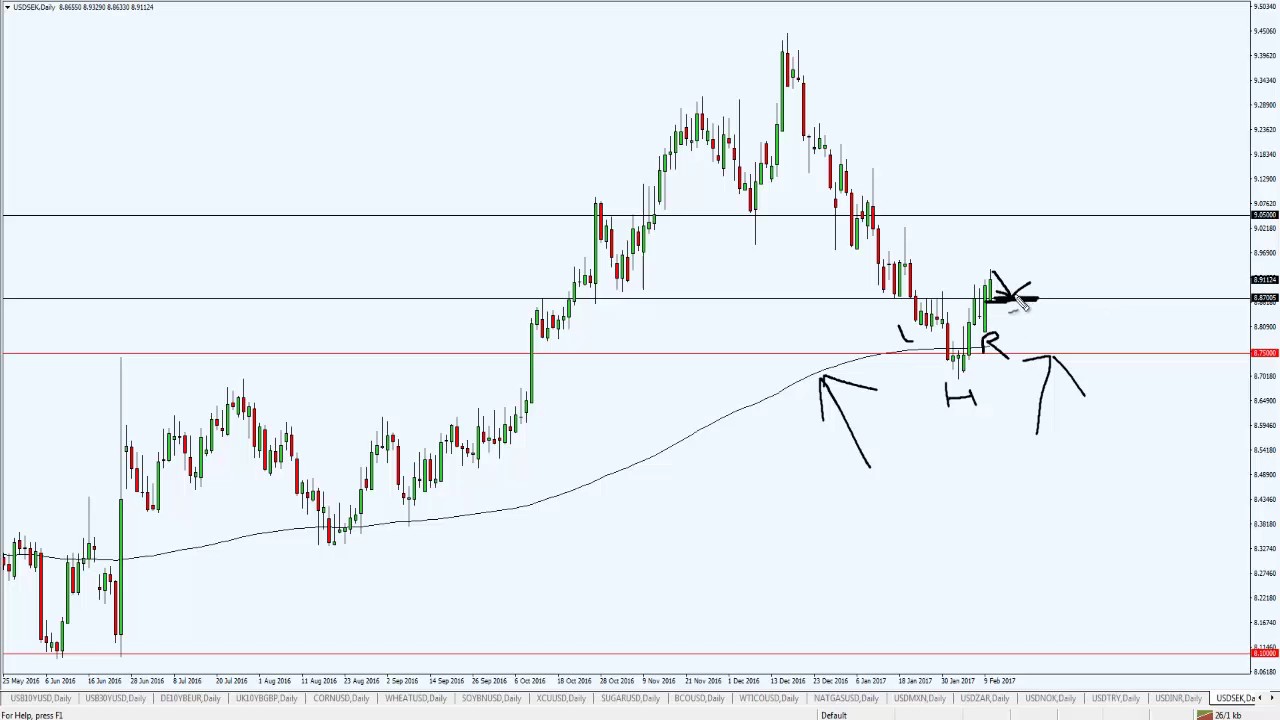Switch to the XCUUSD,Daily tab
The image size is (1280, 720).
(561, 698)
